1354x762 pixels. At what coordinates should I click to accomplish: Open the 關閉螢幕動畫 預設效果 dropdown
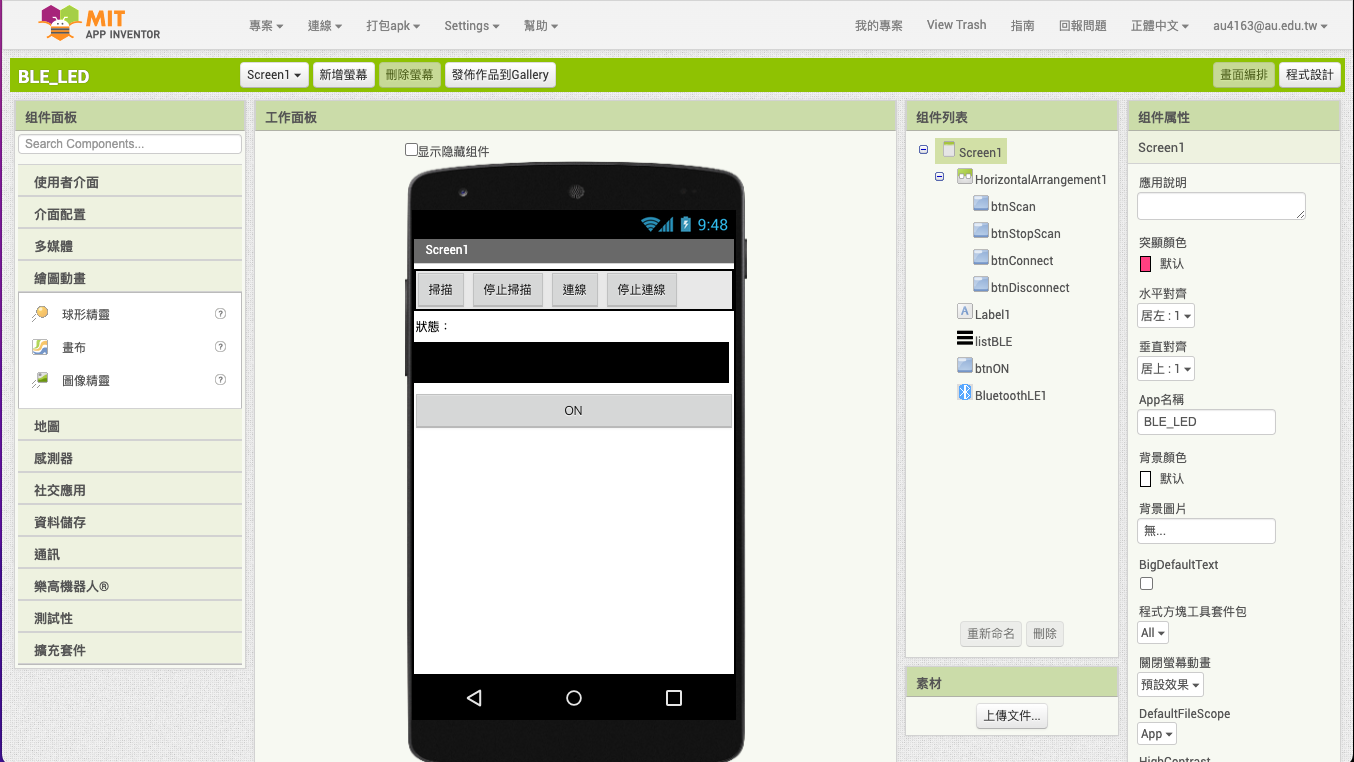tap(1171, 685)
